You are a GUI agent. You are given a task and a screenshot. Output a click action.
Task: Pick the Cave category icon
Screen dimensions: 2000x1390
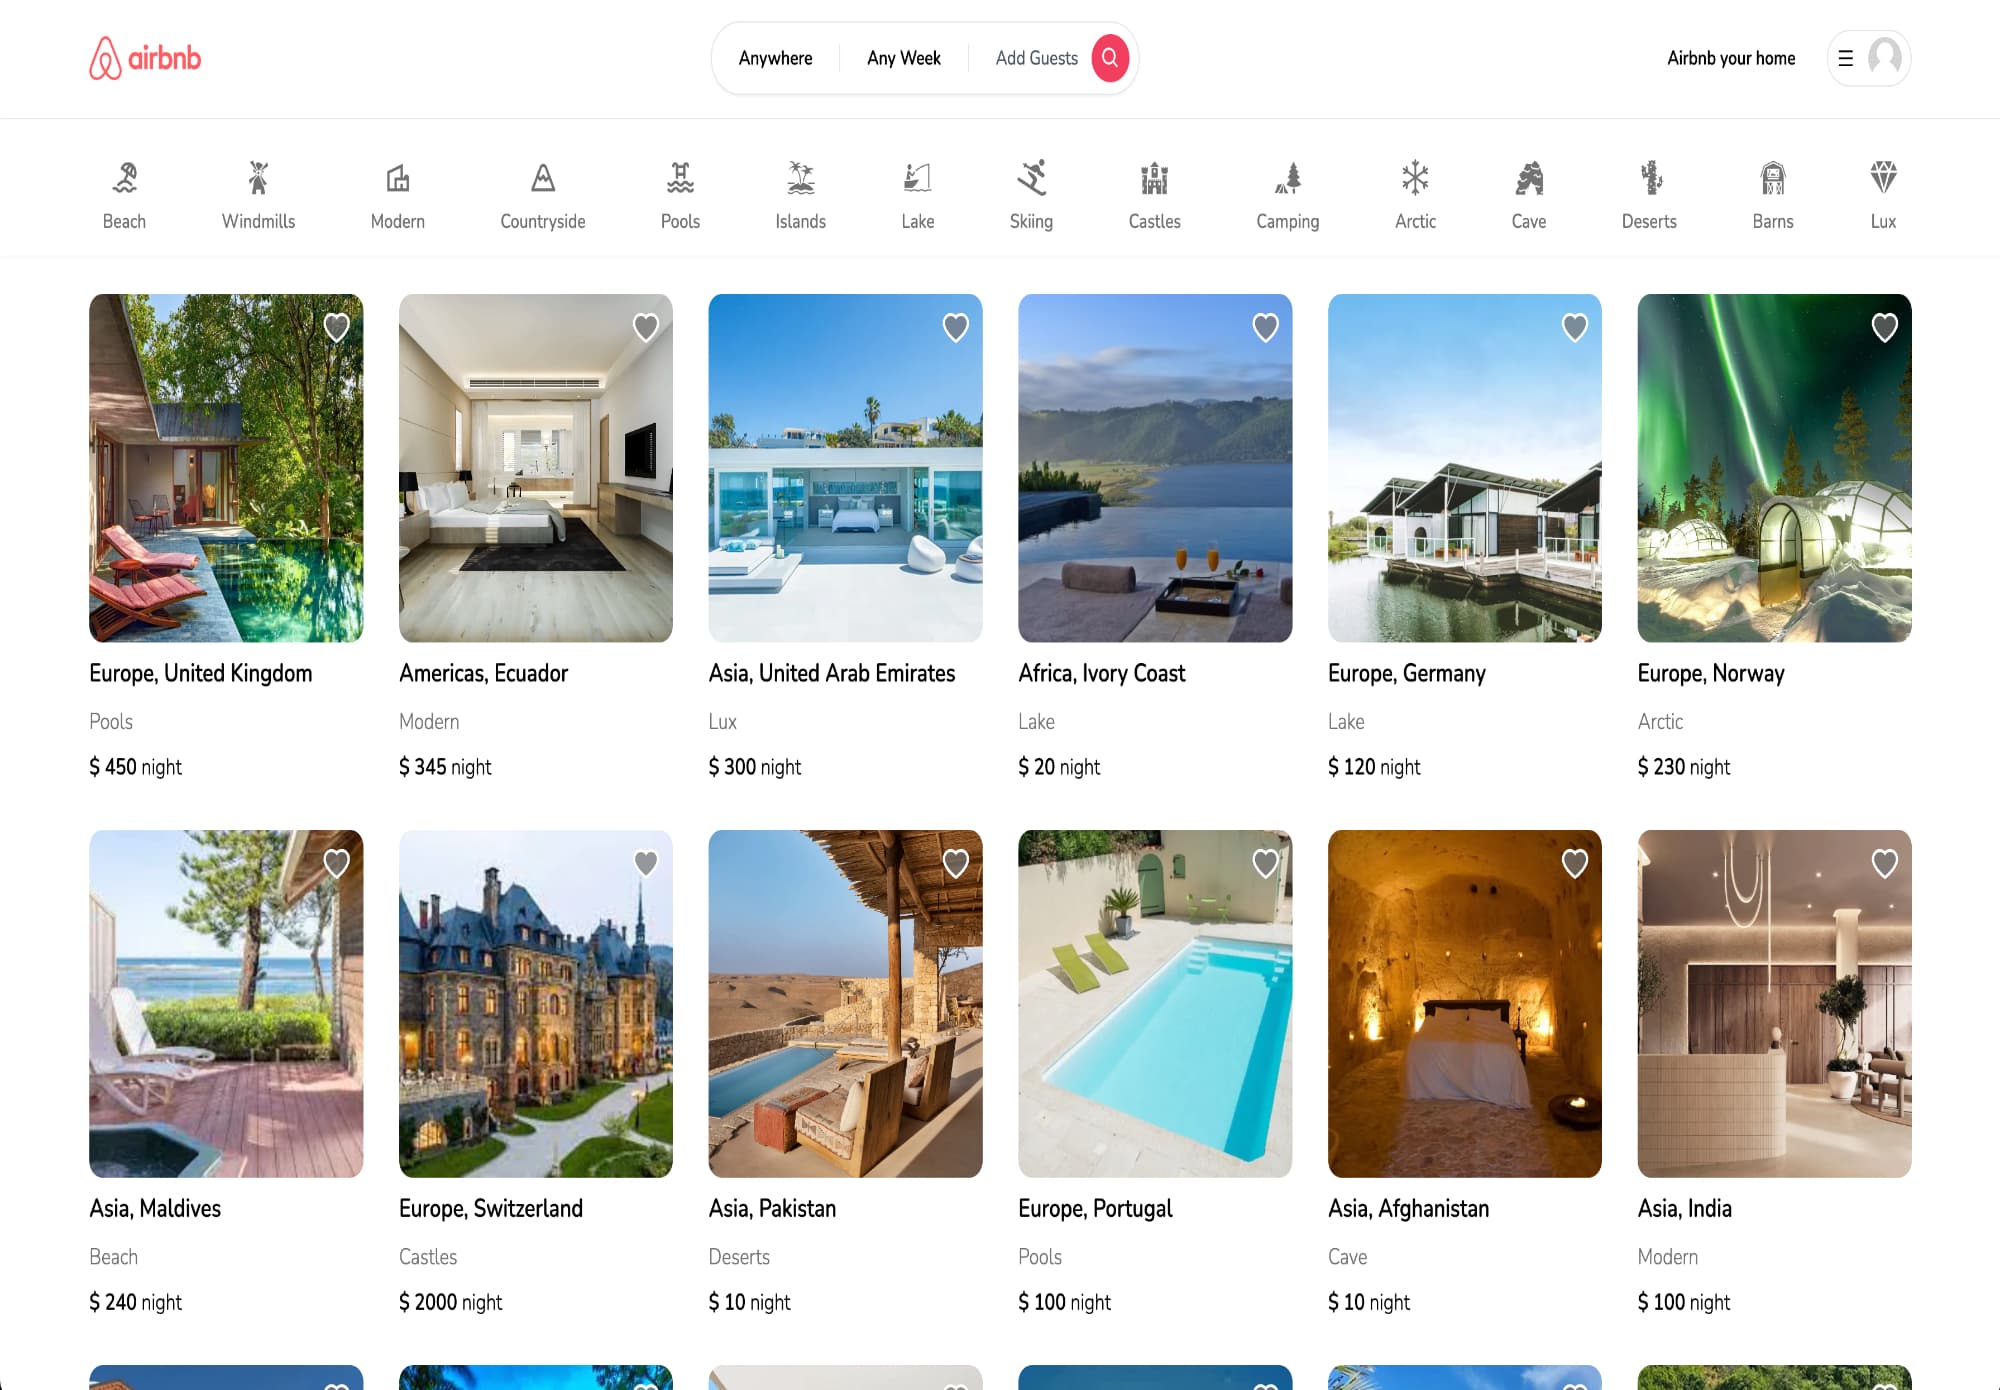[1528, 178]
